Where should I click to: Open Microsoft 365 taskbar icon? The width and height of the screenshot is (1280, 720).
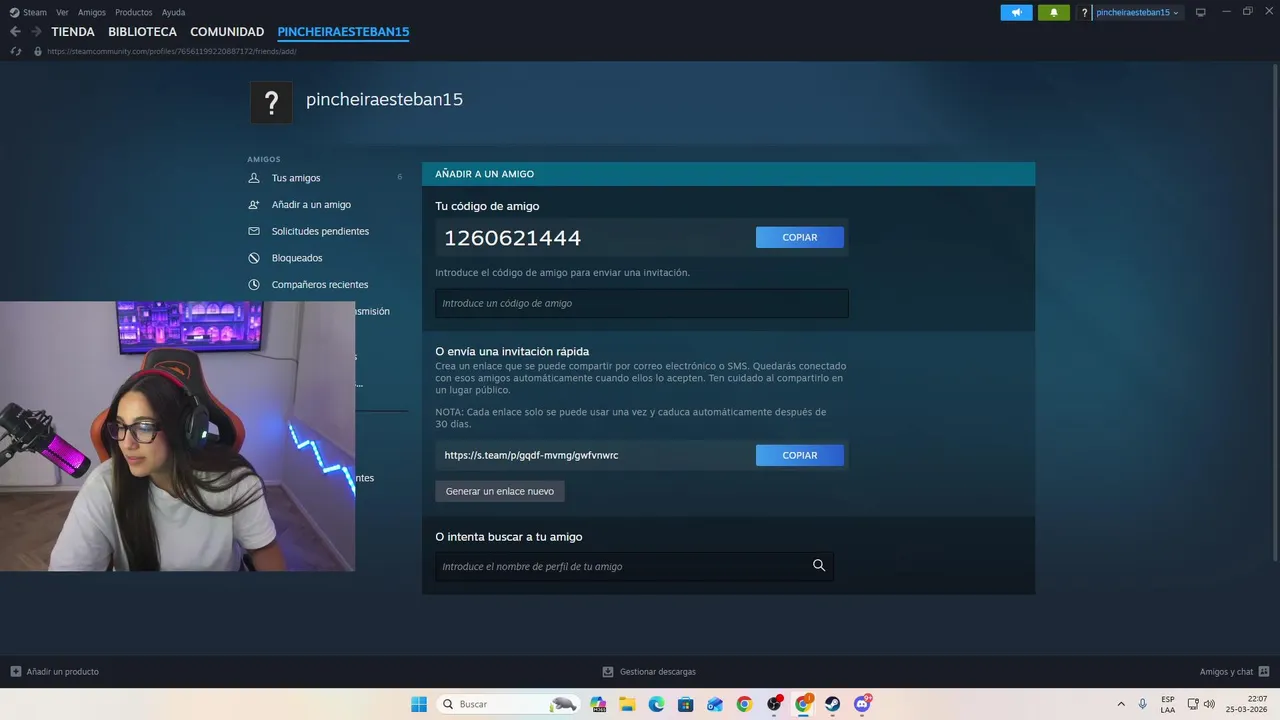click(598, 704)
